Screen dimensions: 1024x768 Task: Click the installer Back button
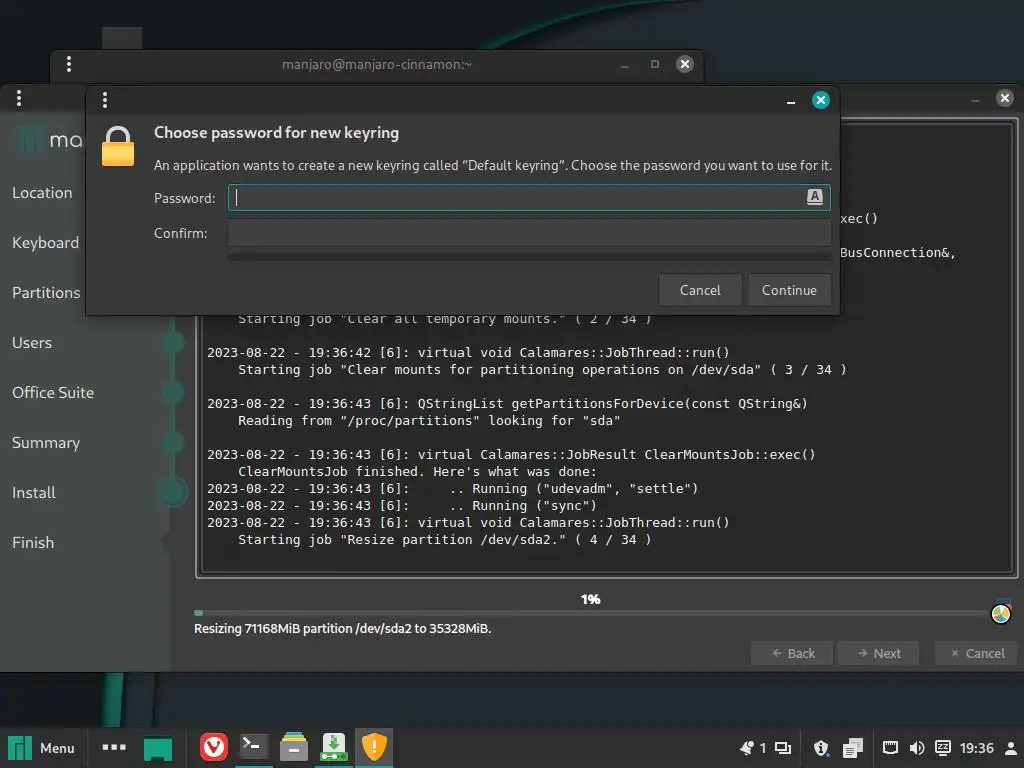[792, 653]
